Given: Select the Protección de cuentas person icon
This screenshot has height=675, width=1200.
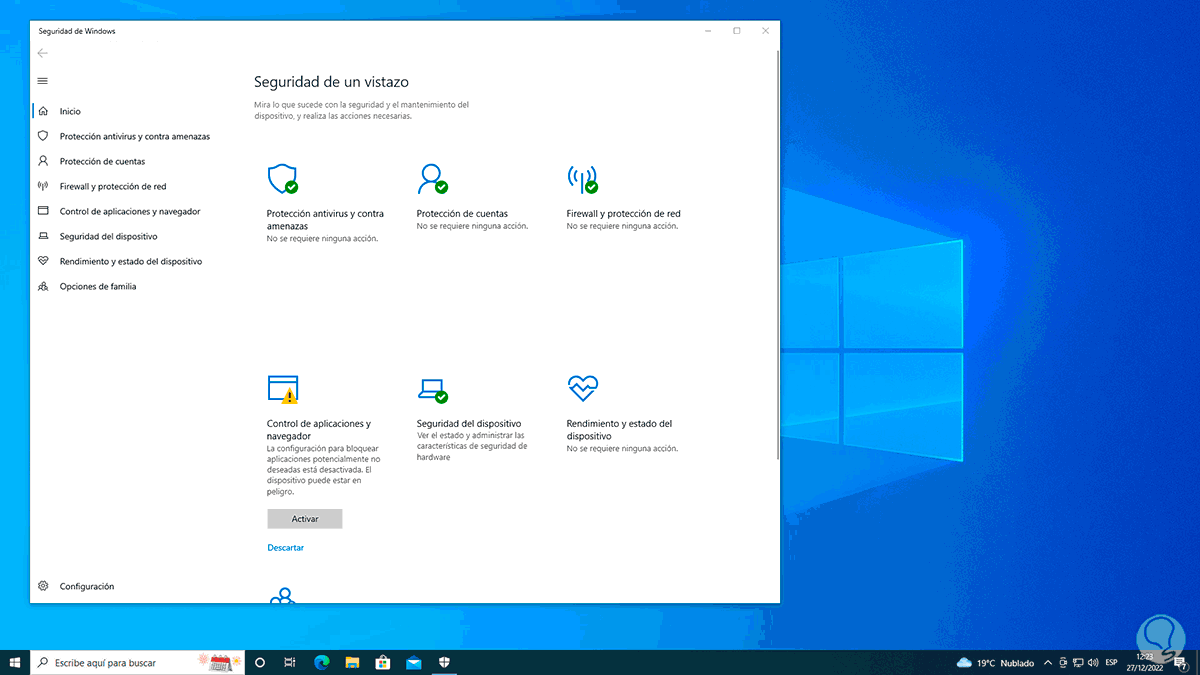Looking at the screenshot, I should (x=433, y=177).
